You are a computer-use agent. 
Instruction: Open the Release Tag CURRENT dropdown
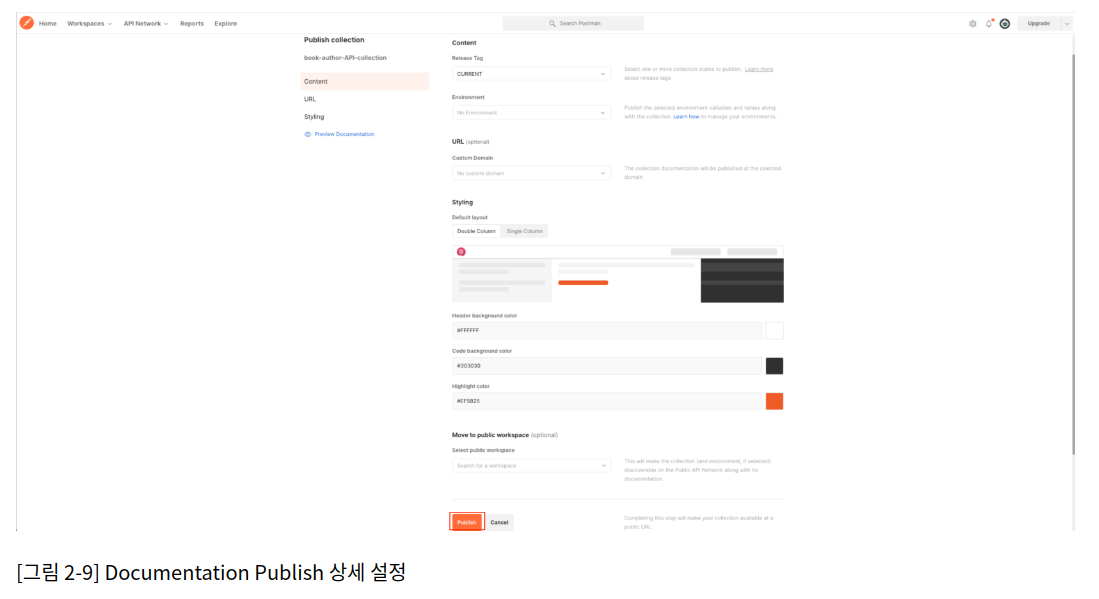[531, 74]
